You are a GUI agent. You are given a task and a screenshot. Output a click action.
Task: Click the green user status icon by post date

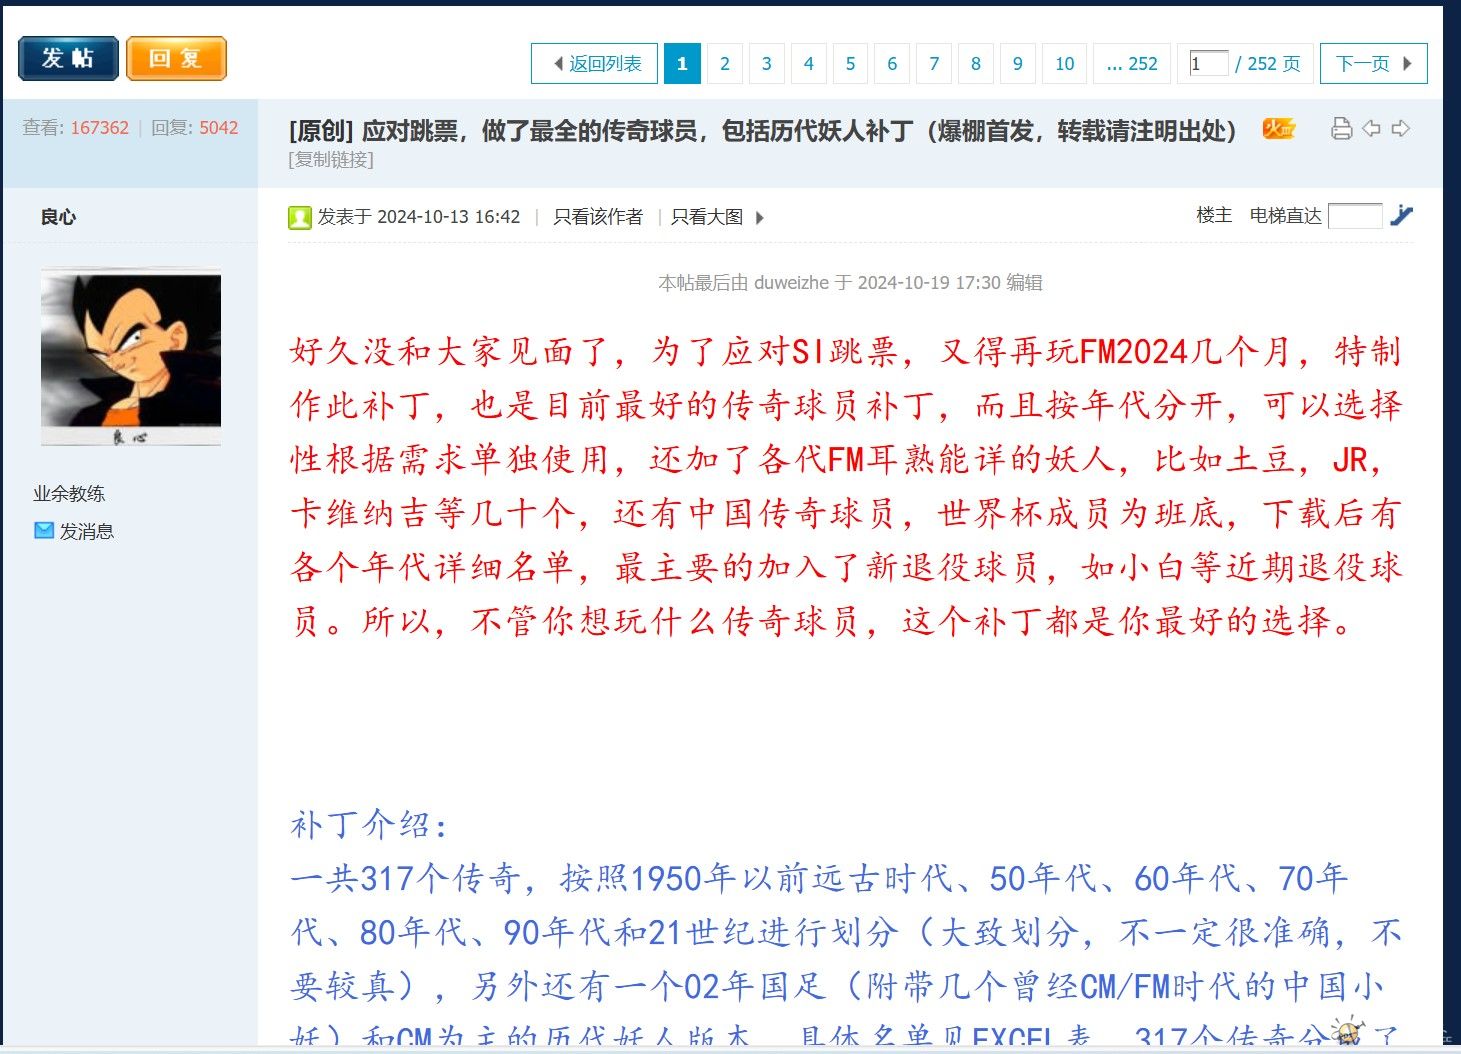(299, 217)
